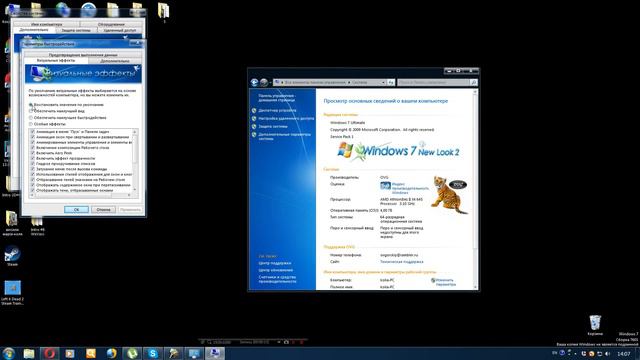
Task: Open System Protection tab in System Properties
Action: [x=76, y=30]
